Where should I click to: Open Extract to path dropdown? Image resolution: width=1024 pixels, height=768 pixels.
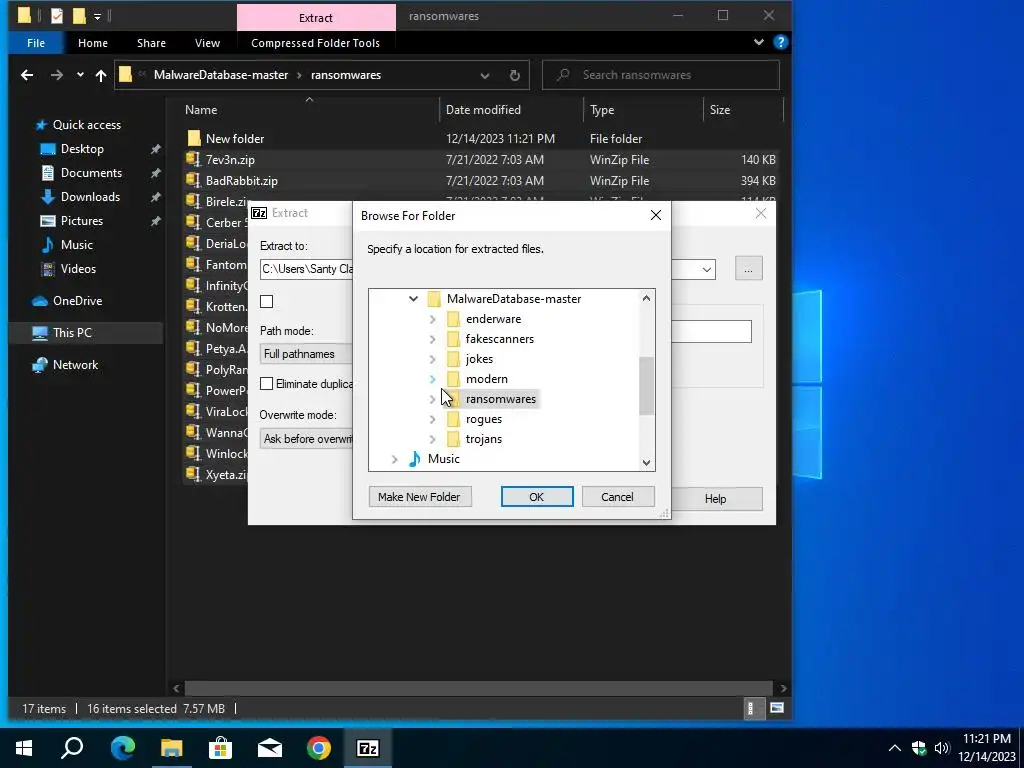click(707, 270)
